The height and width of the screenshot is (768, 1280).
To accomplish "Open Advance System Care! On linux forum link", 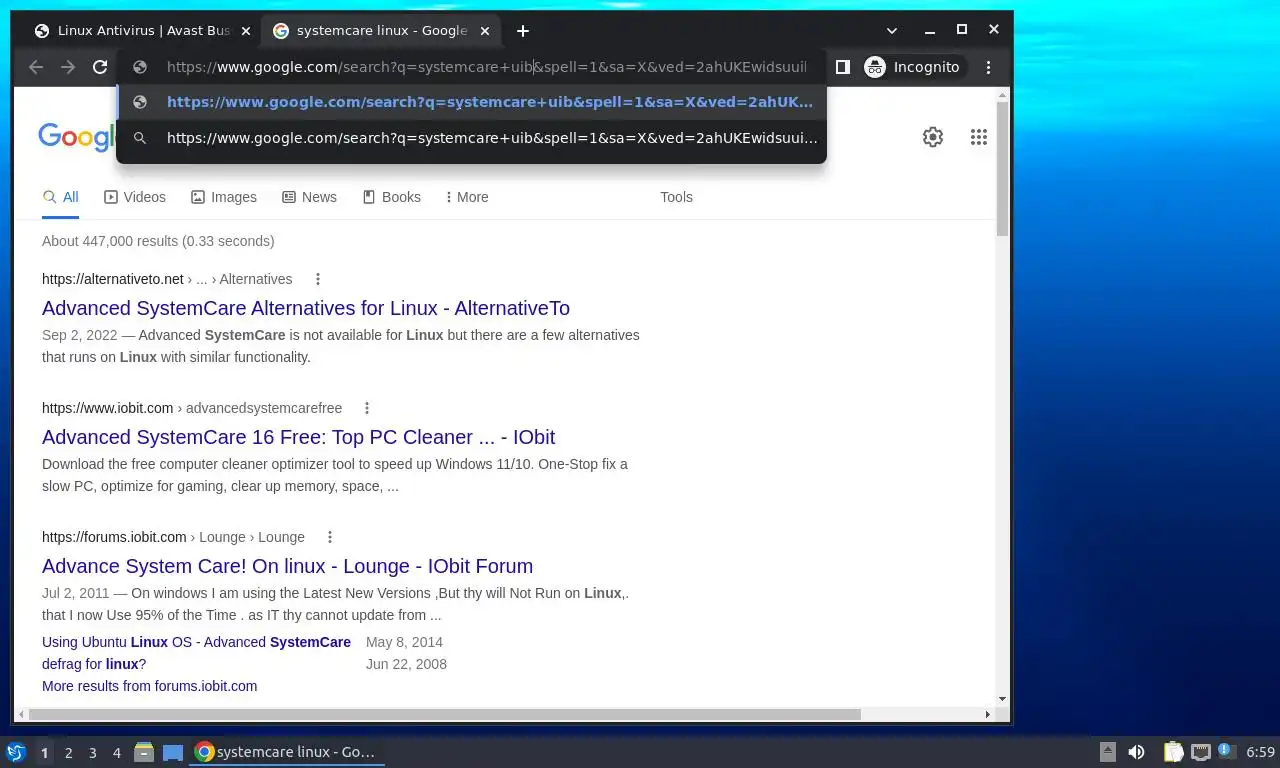I will coord(287,566).
